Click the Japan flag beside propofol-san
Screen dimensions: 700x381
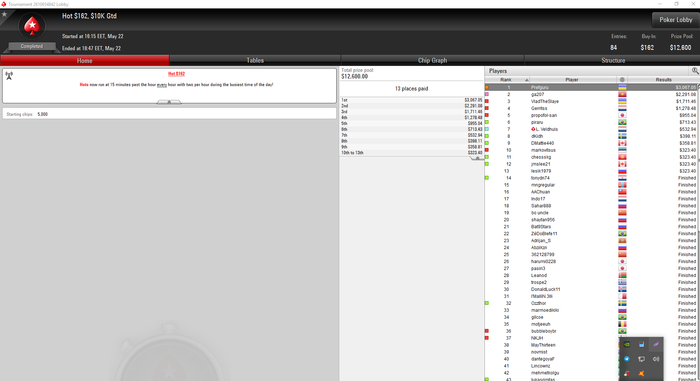[x=622, y=115]
